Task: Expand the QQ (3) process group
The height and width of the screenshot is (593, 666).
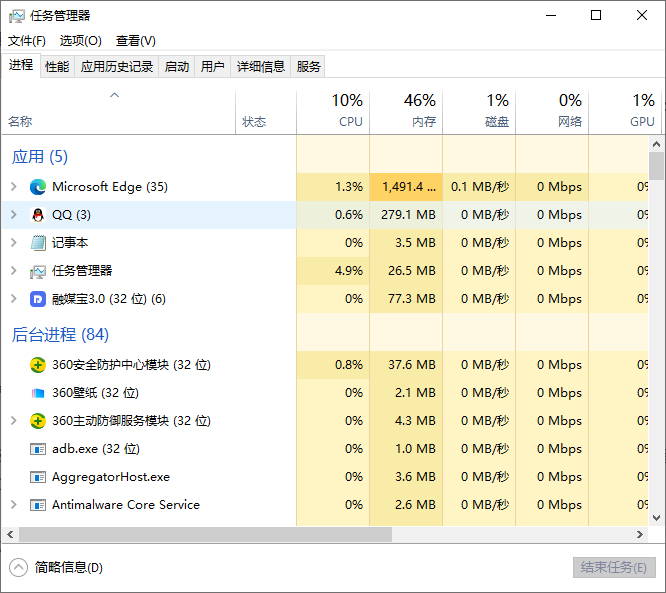Action: pos(14,215)
